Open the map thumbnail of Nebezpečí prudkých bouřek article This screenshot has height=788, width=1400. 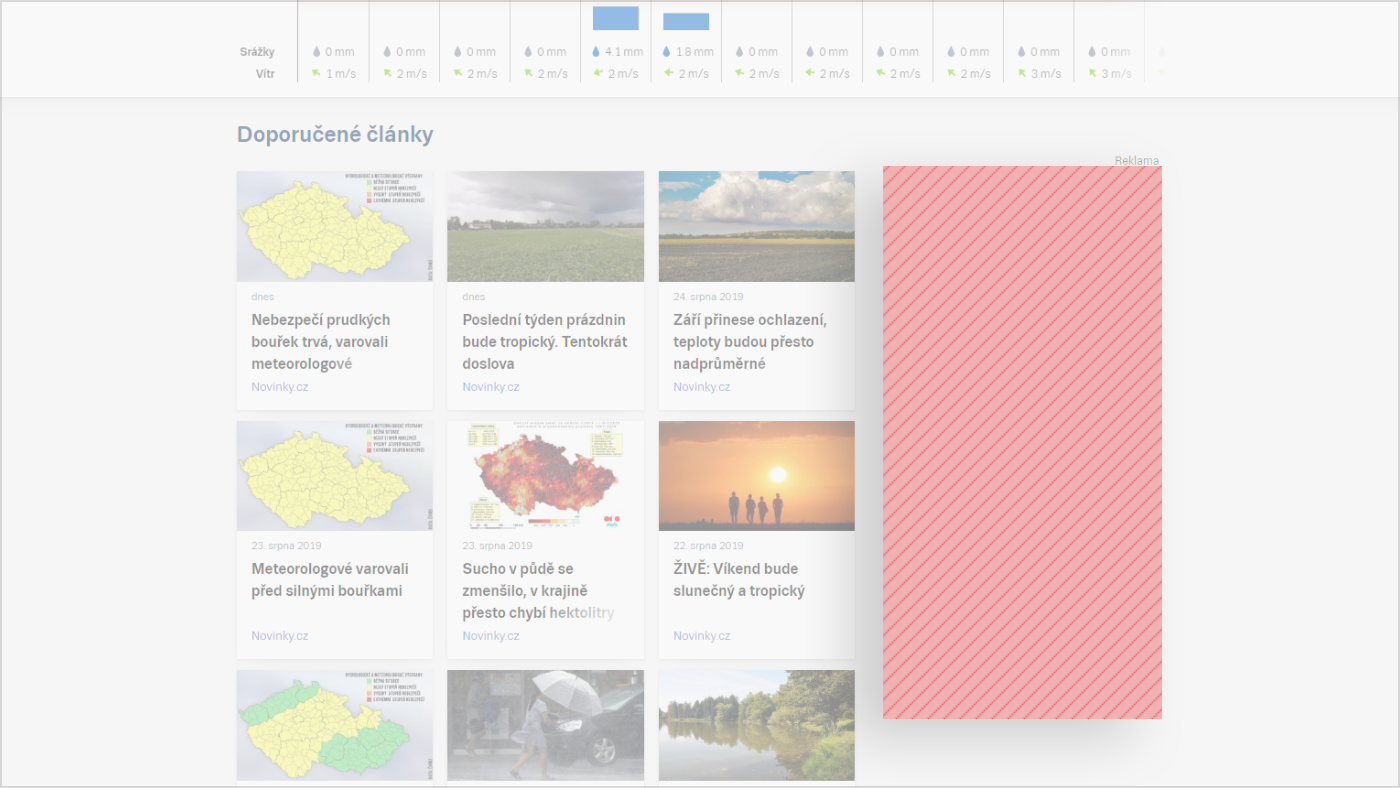coord(335,226)
